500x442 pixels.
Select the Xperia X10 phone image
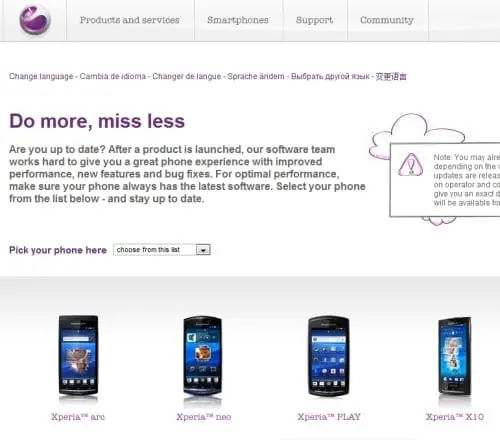point(454,356)
